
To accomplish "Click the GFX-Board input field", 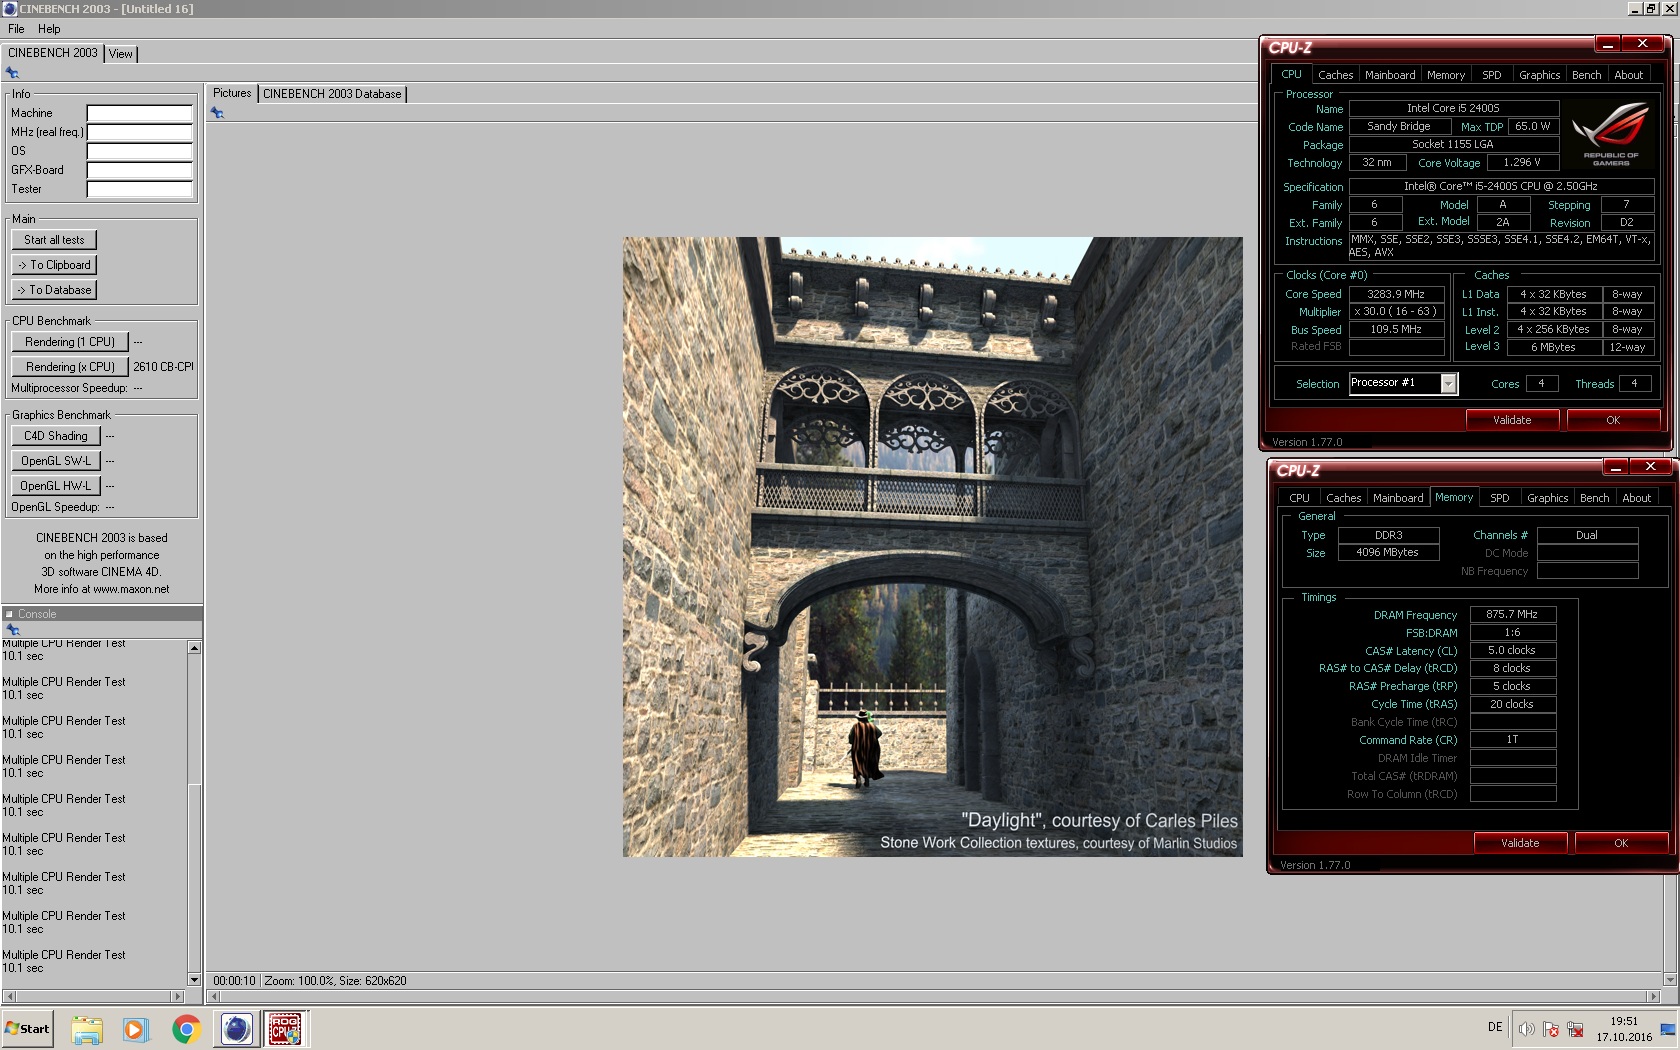I will click(x=140, y=170).
